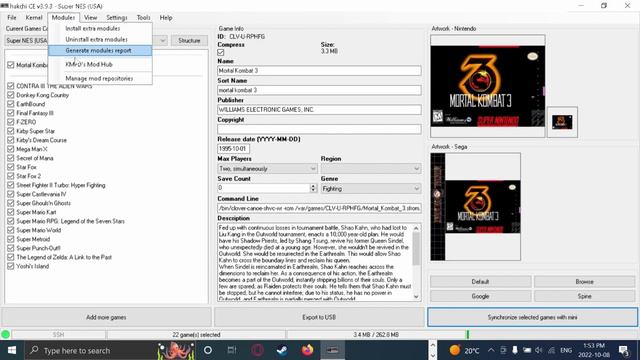Select Generate modules report

pos(100,51)
